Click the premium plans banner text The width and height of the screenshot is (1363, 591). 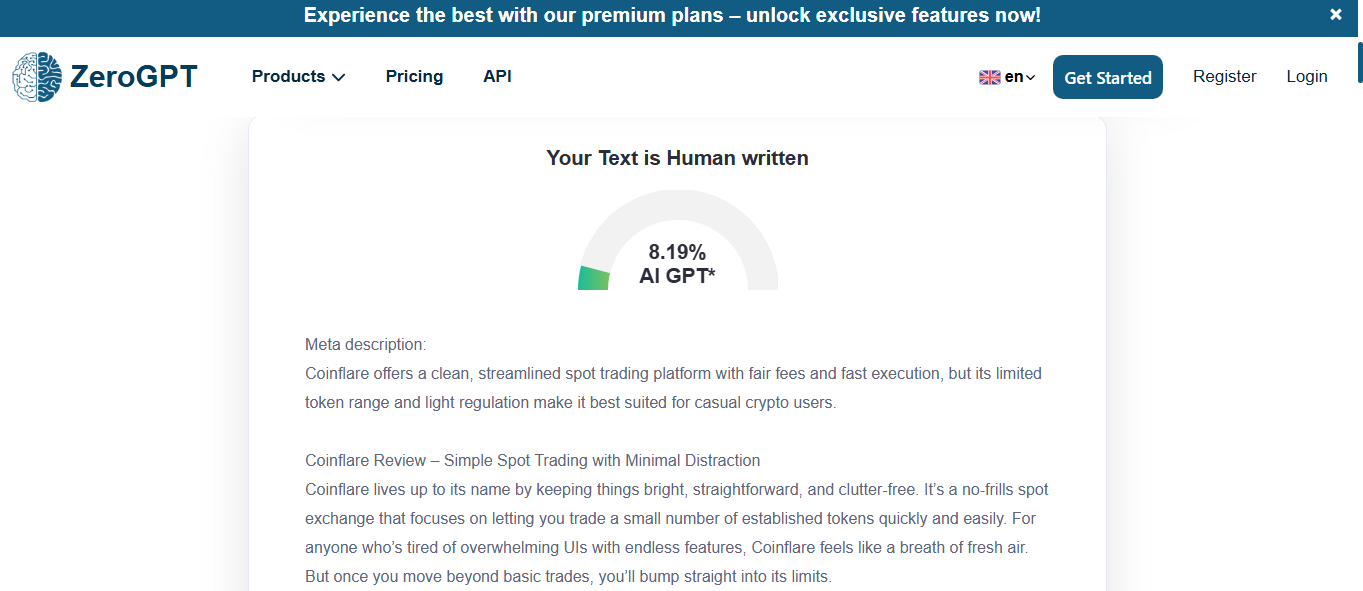[x=672, y=15]
